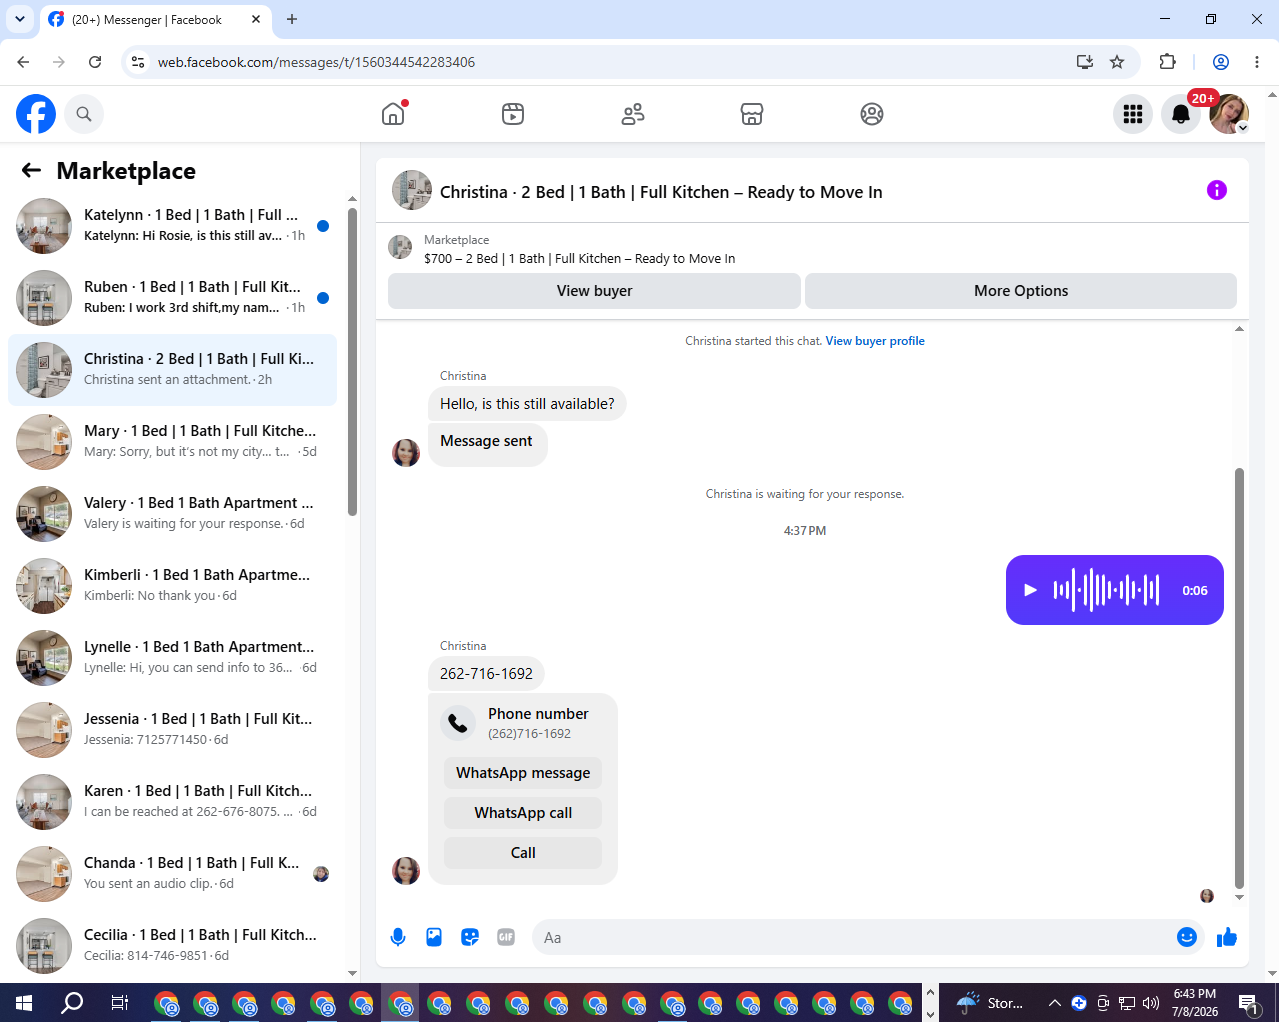Open Jessenia's conversation
This screenshot has width=1279, height=1022.
pyautogui.click(x=172, y=730)
